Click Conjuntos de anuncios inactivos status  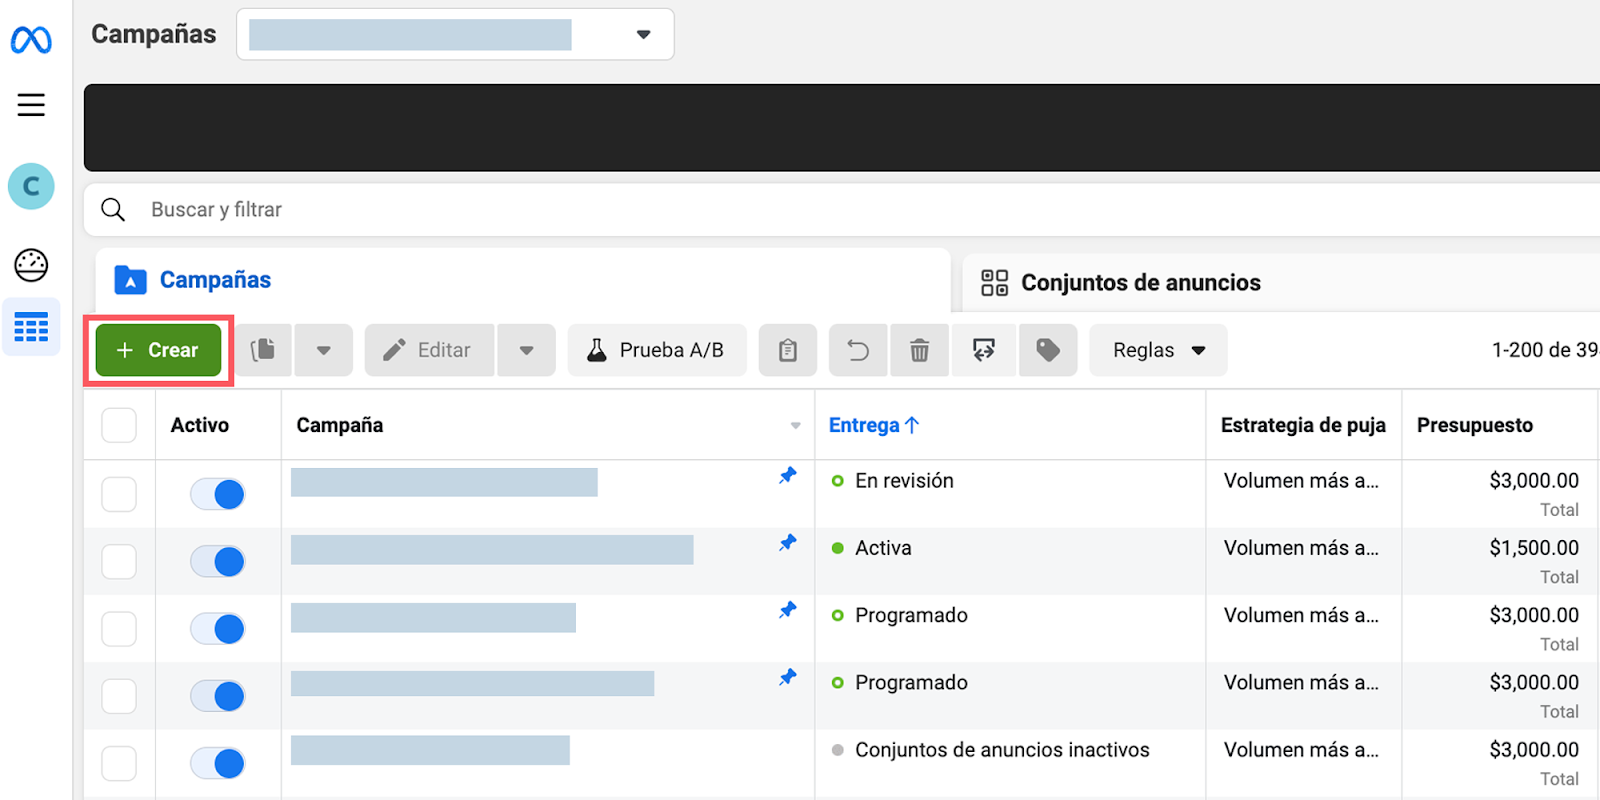point(1002,750)
